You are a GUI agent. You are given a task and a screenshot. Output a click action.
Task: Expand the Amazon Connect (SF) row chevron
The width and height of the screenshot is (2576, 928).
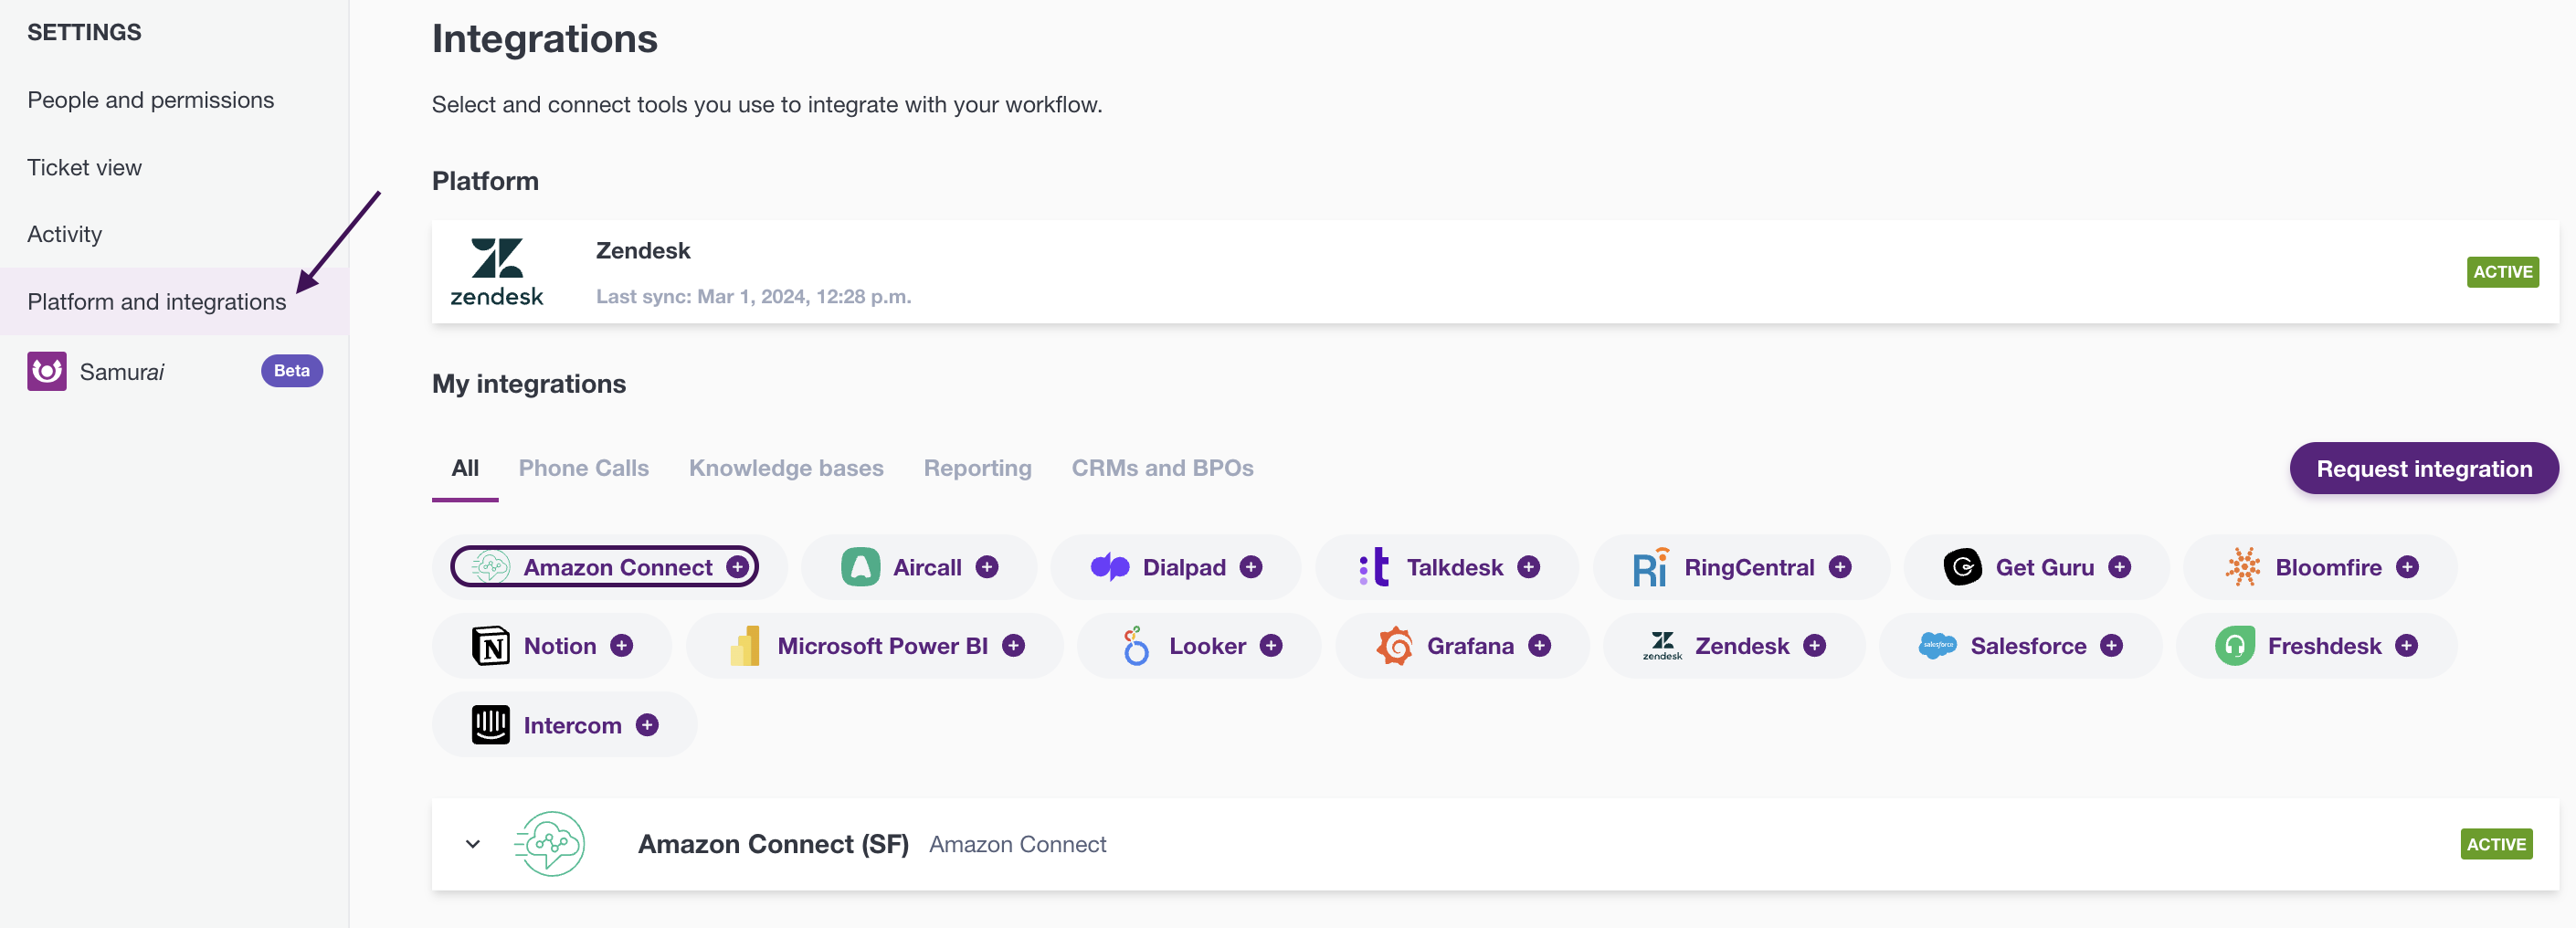473,844
